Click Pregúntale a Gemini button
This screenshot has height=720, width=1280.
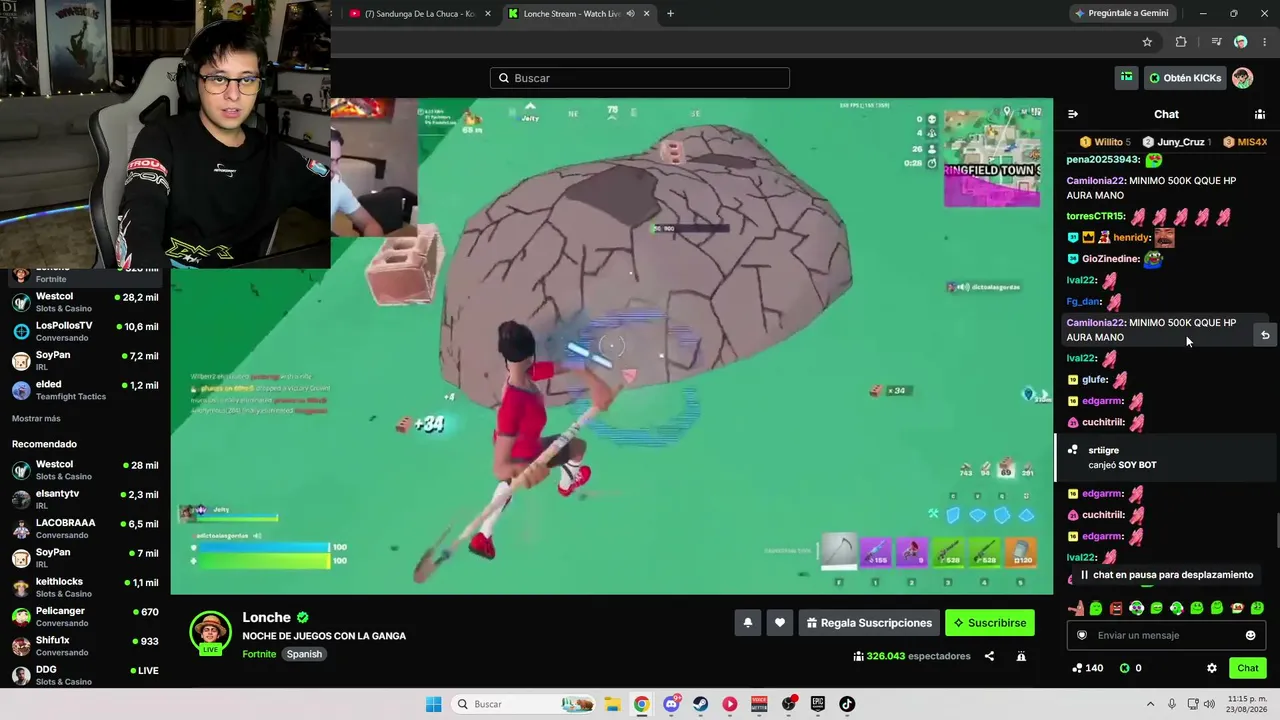(x=1124, y=14)
